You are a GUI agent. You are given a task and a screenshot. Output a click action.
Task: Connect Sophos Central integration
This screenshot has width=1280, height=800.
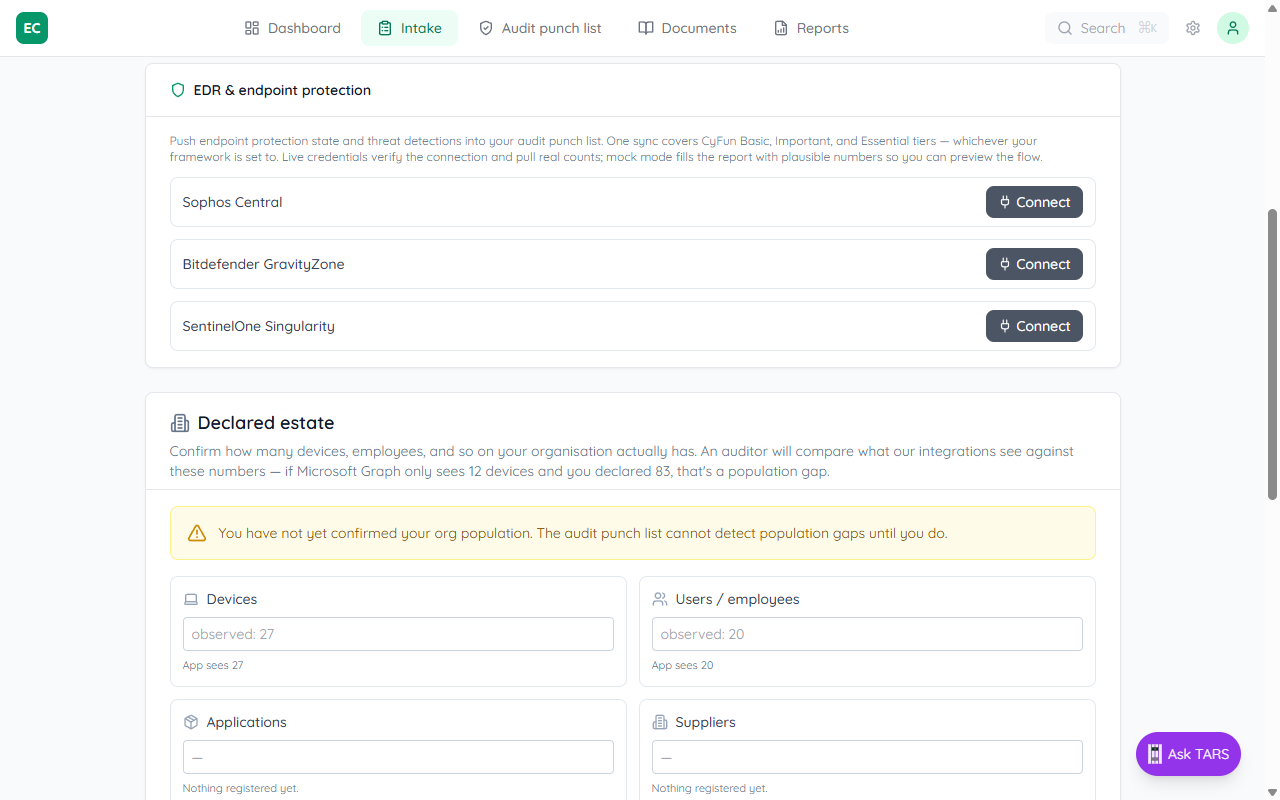(x=1034, y=202)
